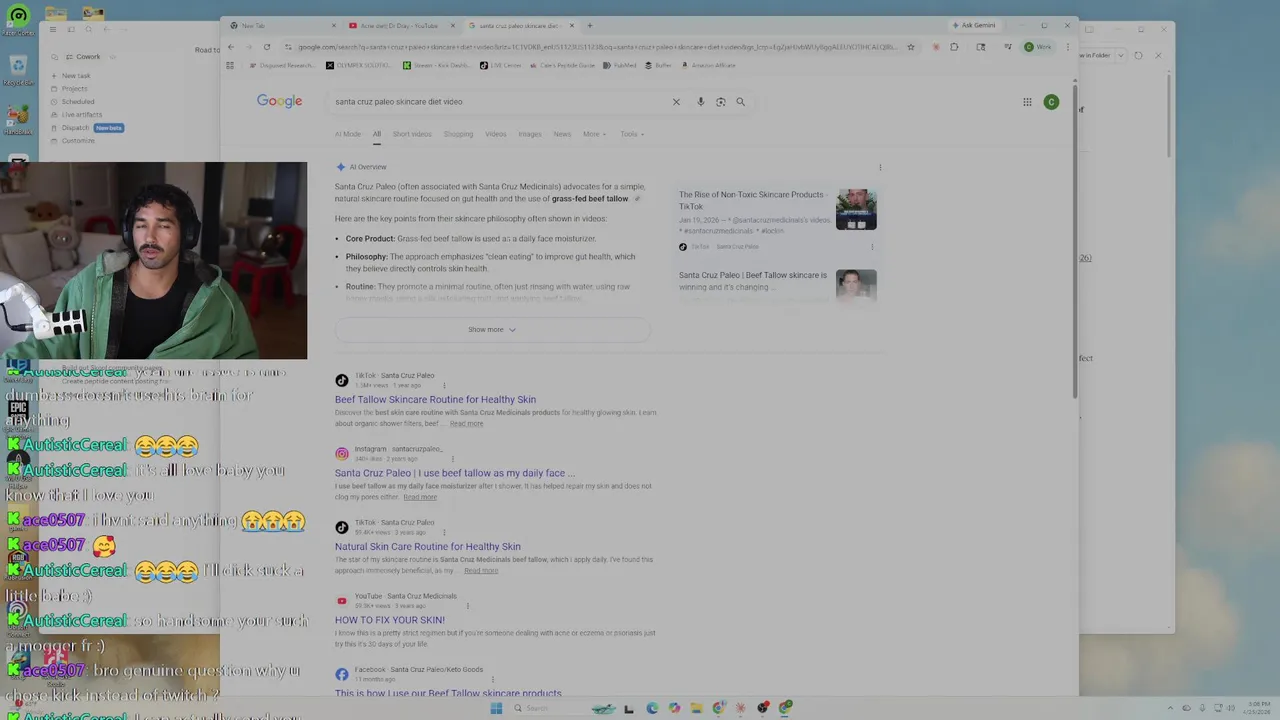Screen dimensions: 1280x720
Task: Reload the page in Chrome
Action: [267, 47]
